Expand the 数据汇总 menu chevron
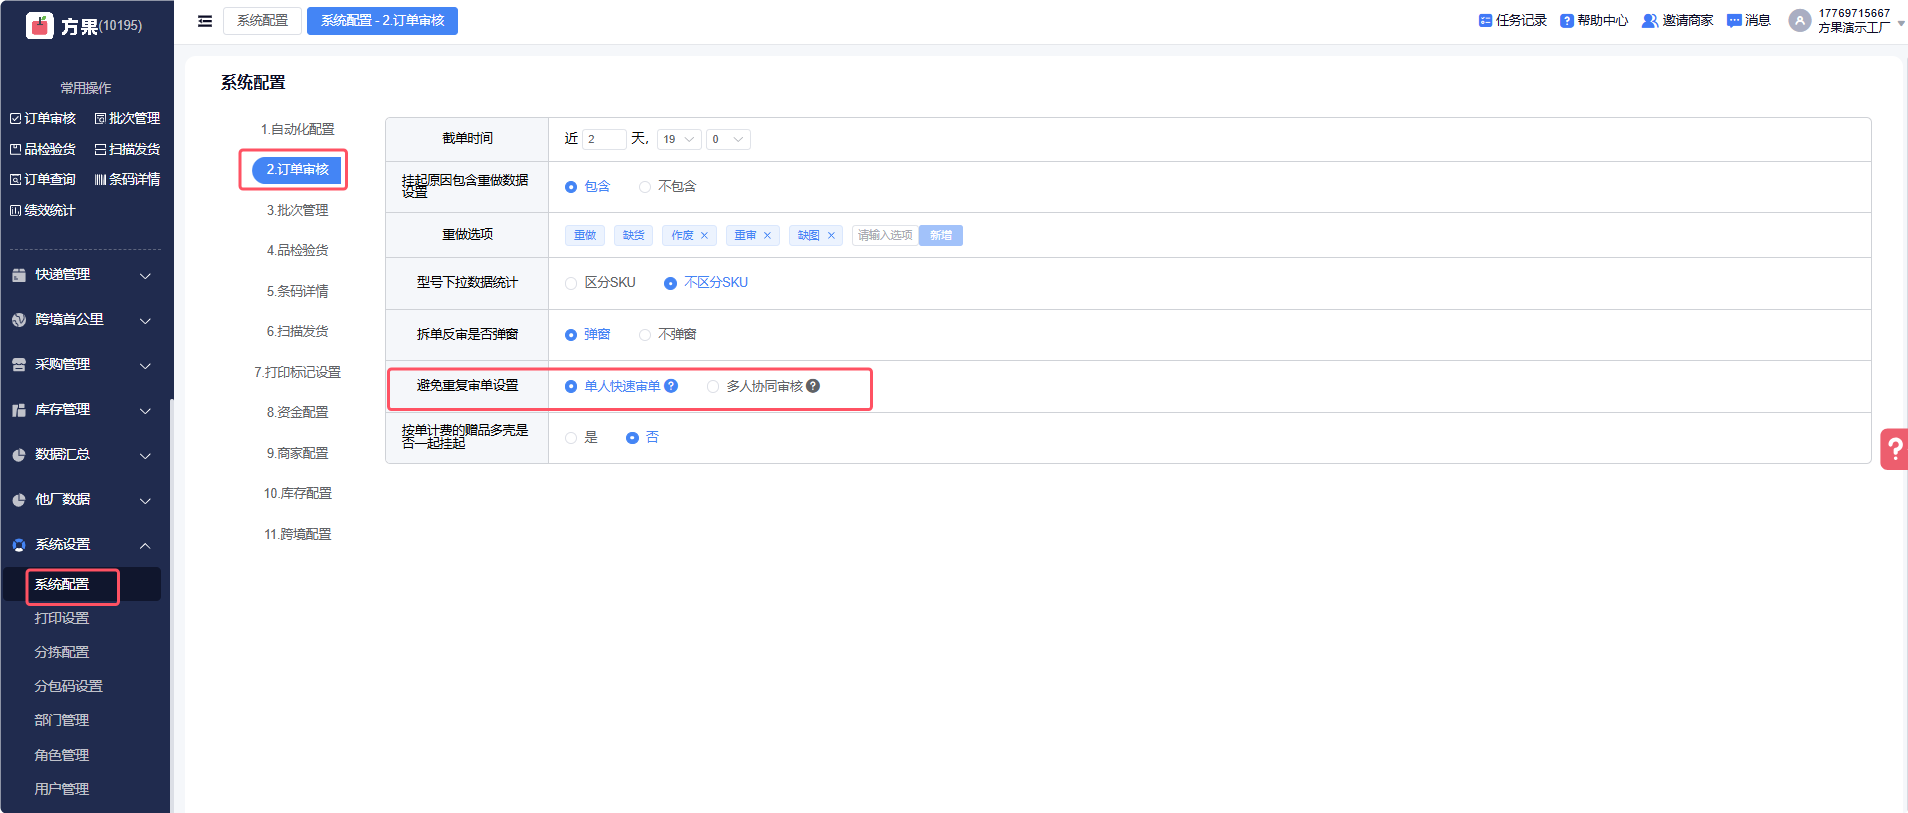The height and width of the screenshot is (813, 1908). coord(145,455)
